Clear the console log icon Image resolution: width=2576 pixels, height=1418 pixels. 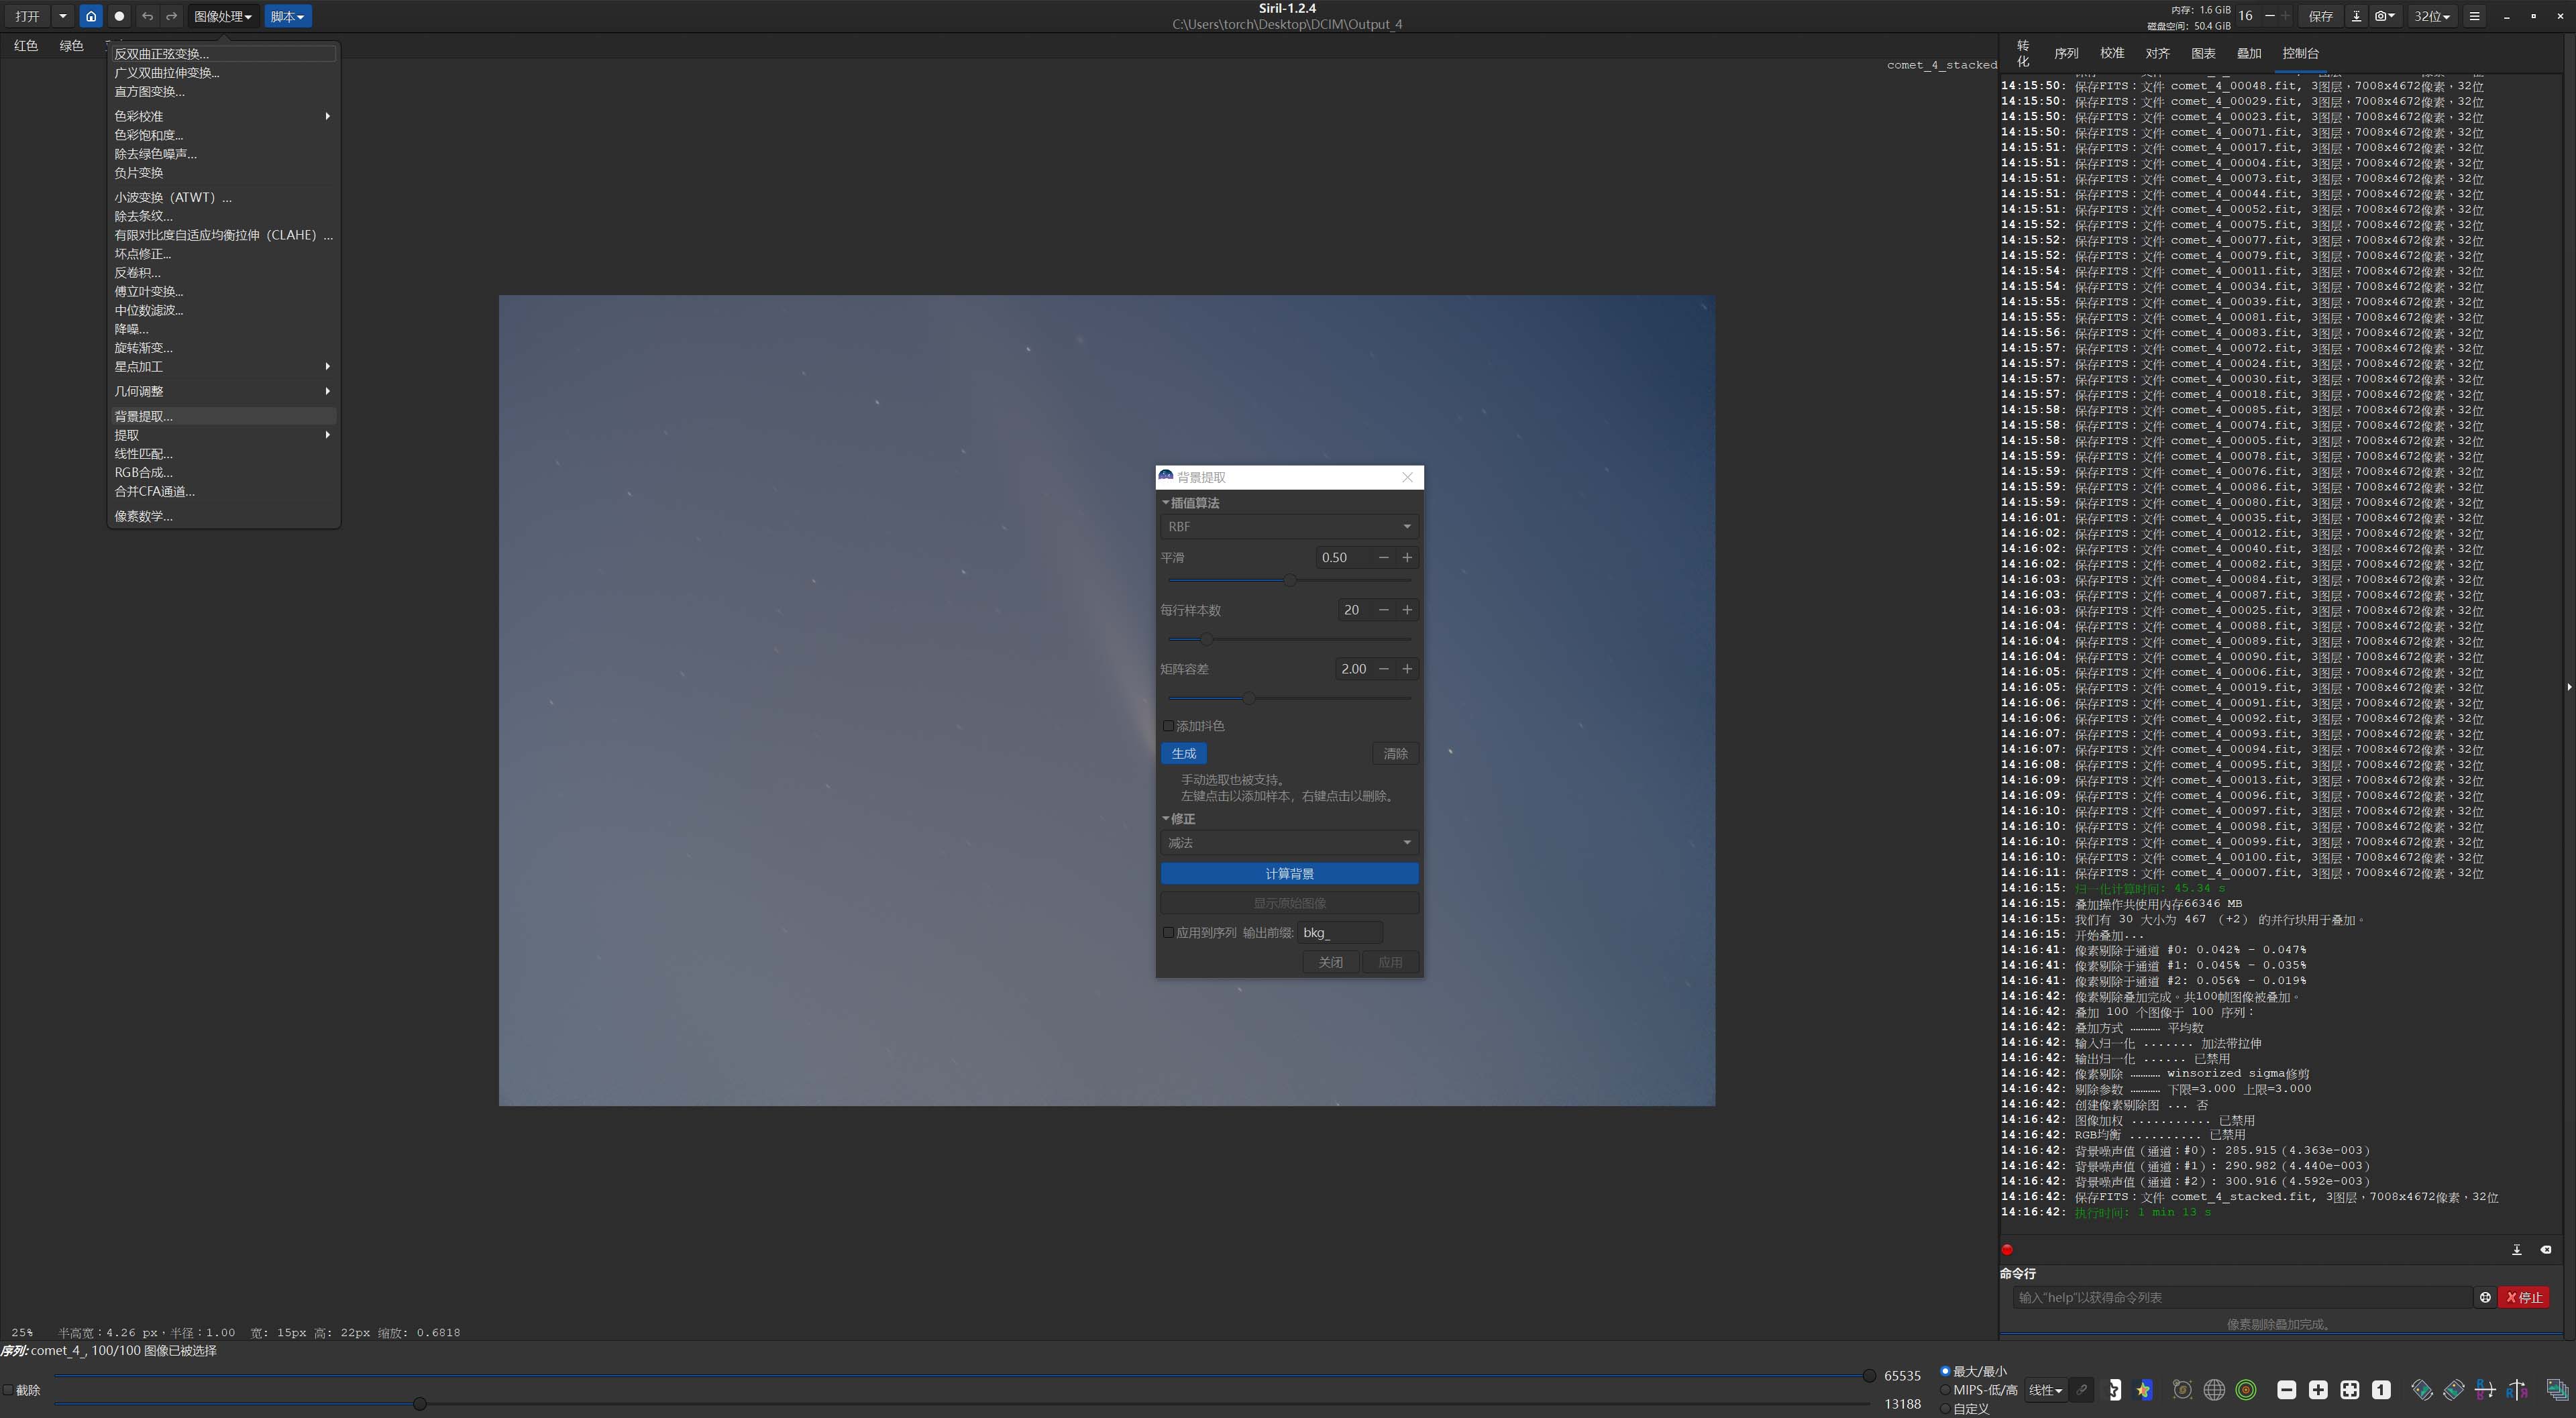pos(2546,1250)
